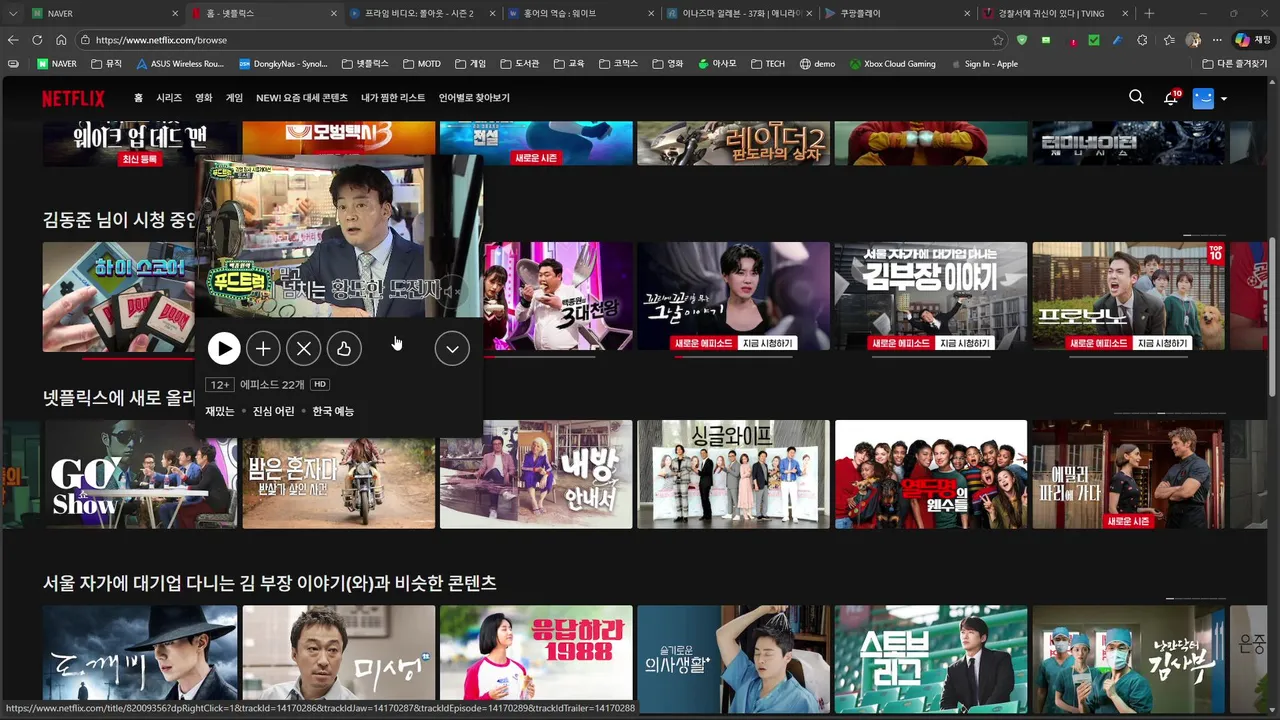Open the TECH bookmarks folder

[x=768, y=64]
